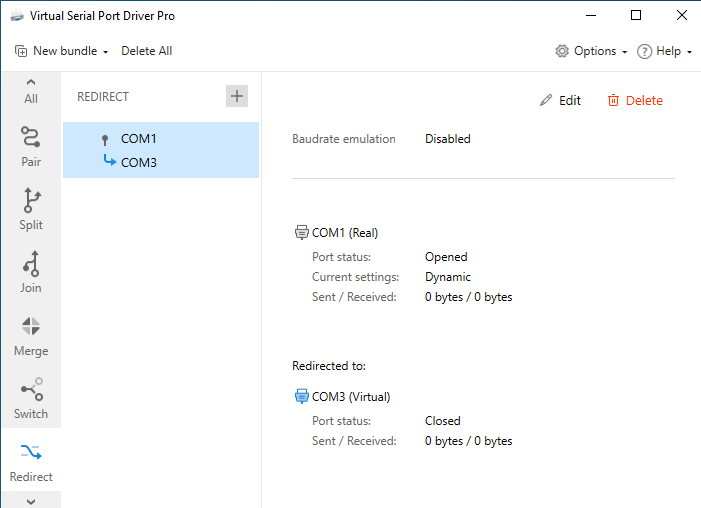
Task: Click the sidebar scroll-up chevron
Action: tap(31, 82)
